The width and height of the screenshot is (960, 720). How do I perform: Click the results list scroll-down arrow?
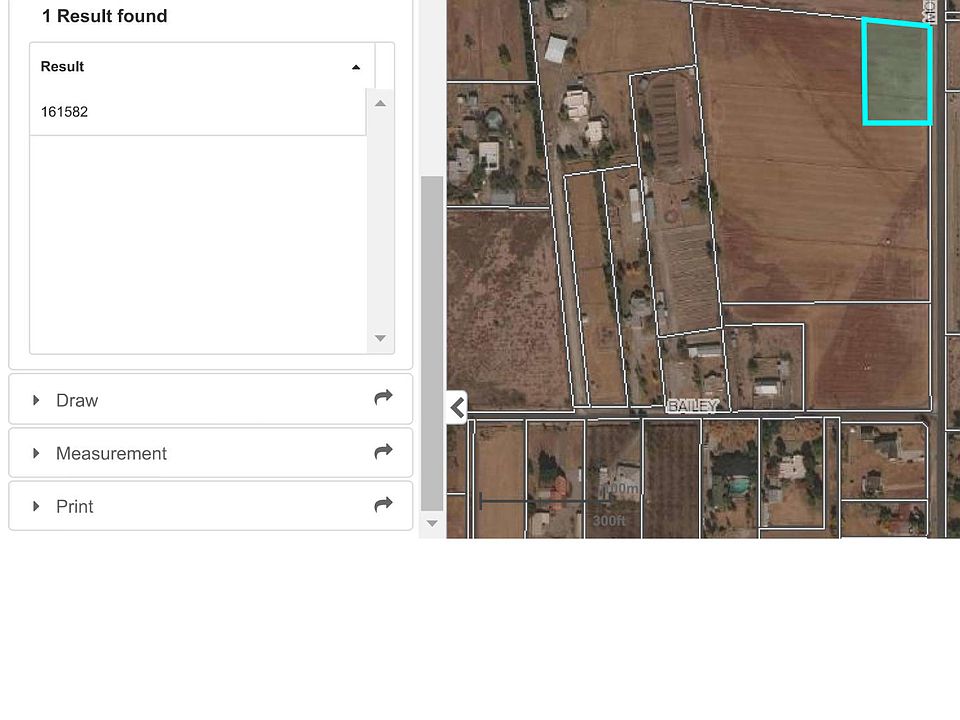(x=380, y=339)
